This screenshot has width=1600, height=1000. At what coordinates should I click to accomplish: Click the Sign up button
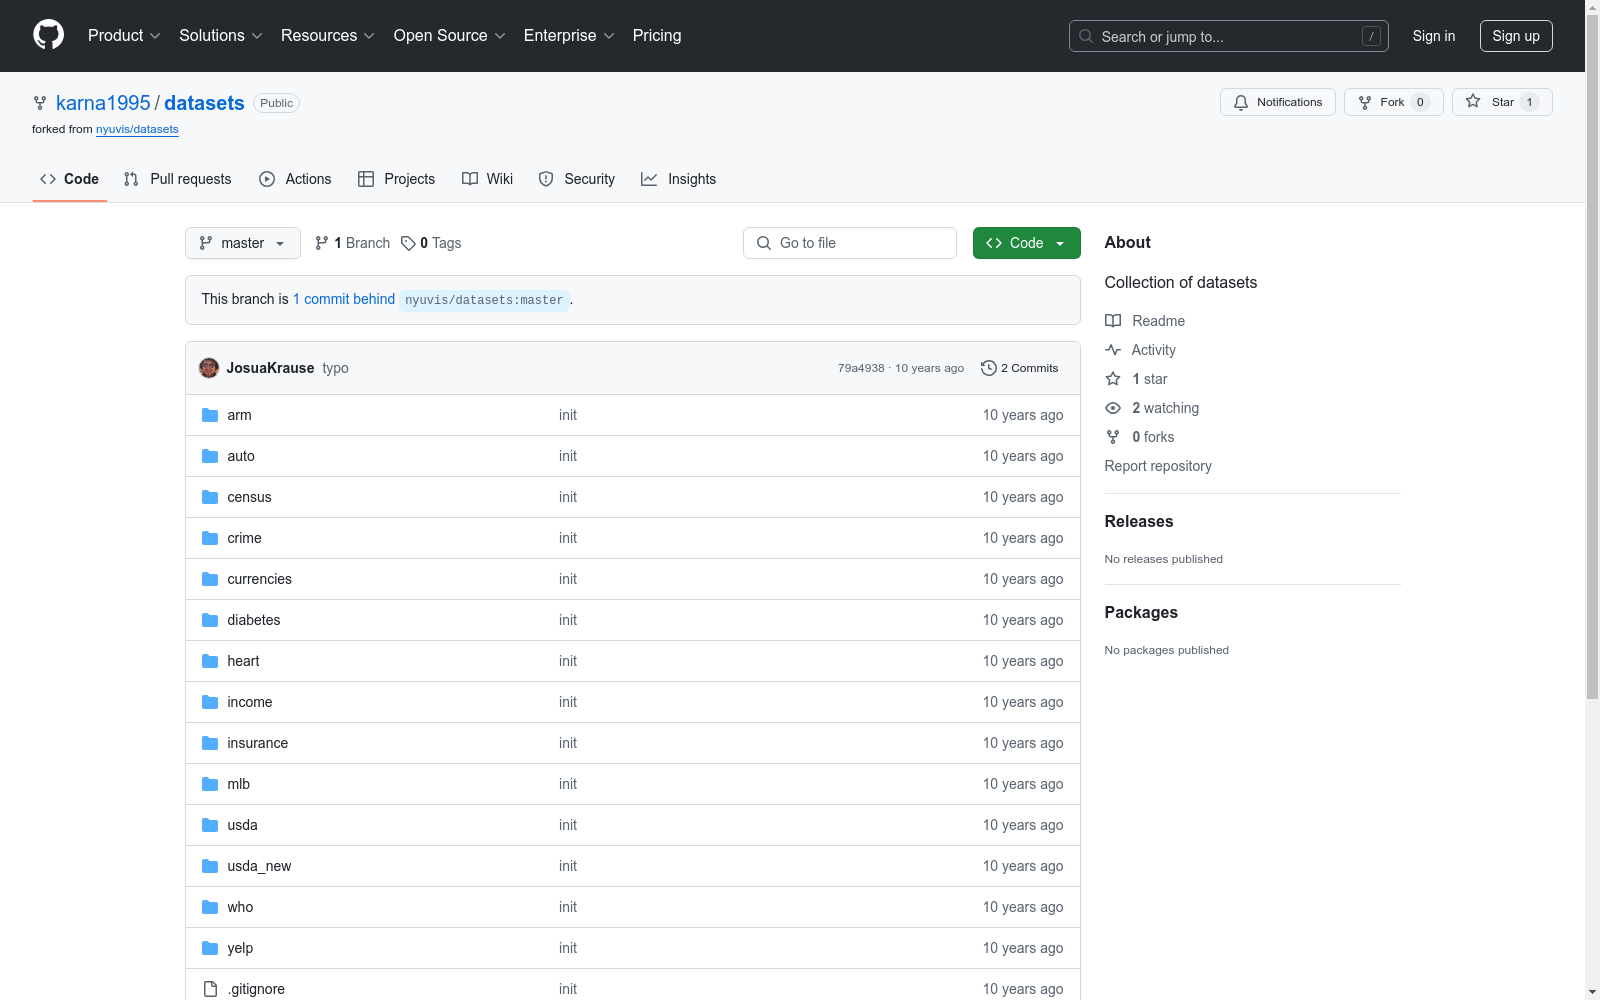click(1516, 36)
